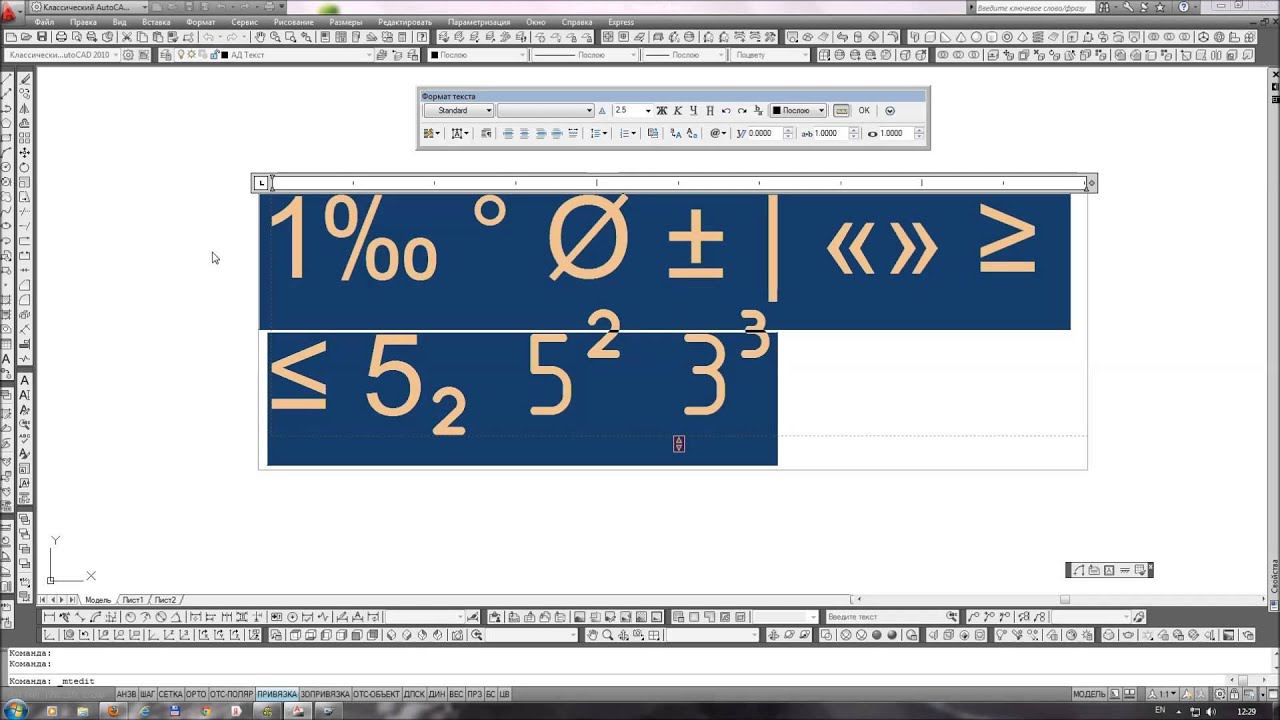This screenshot has height=720, width=1280.
Task: Toggle ОРТО ortho mode
Action: coord(196,694)
